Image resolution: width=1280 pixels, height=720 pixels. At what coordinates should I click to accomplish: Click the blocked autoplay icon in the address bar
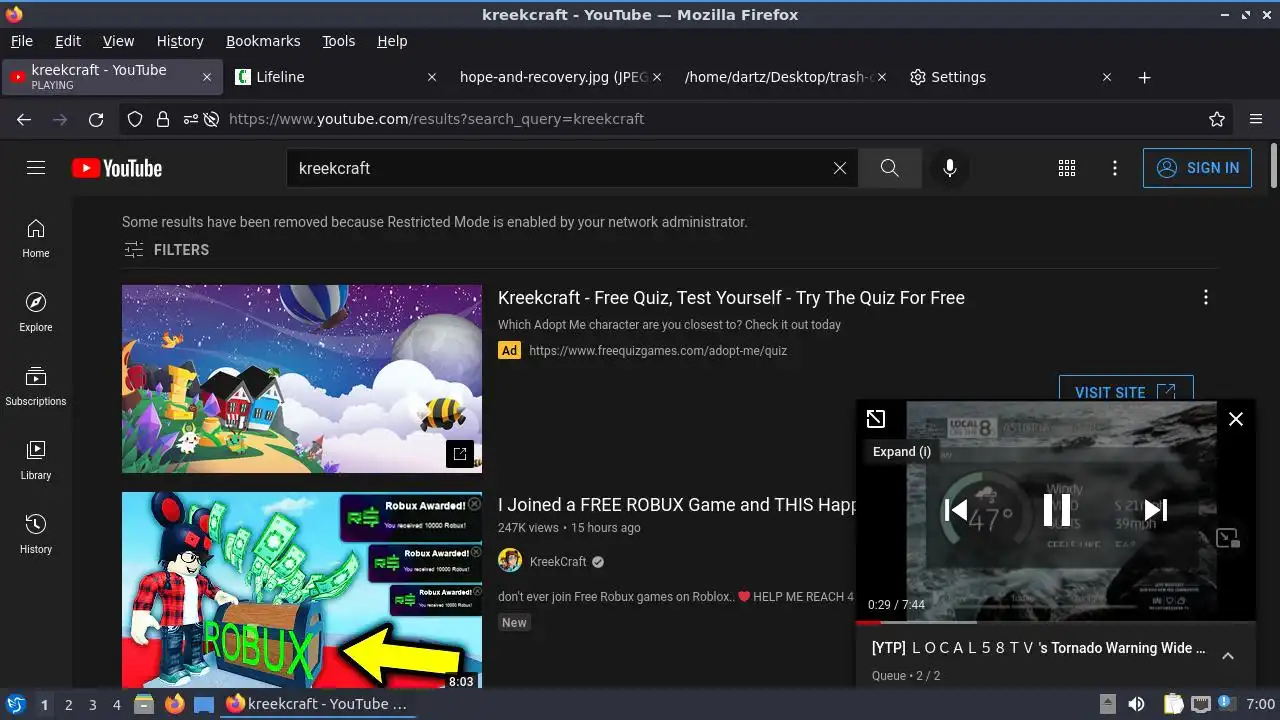[211, 119]
